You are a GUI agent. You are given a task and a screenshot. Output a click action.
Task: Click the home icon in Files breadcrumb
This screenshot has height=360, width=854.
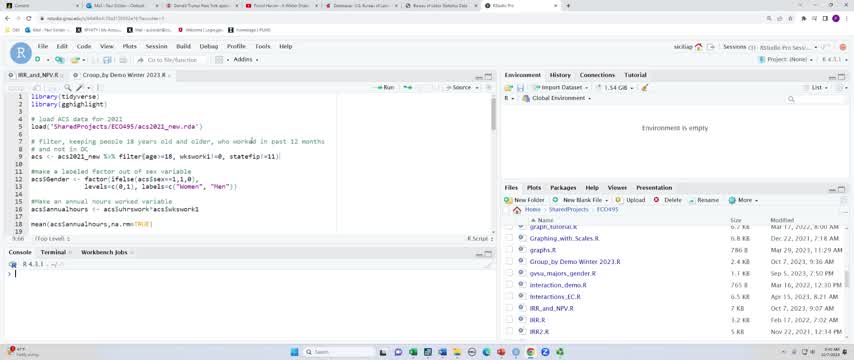tap(517, 210)
